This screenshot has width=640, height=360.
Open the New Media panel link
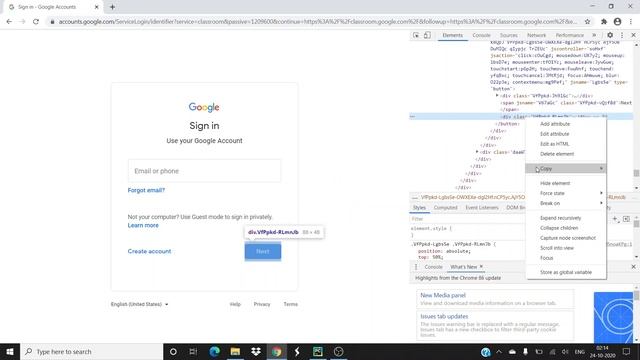[x=442, y=295]
